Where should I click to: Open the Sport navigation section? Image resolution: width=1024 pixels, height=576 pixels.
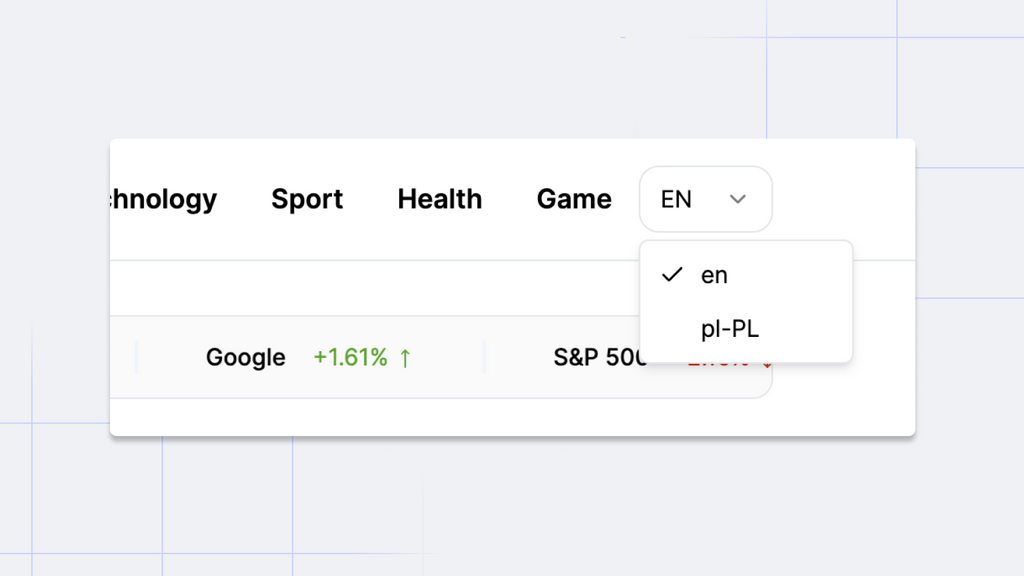[x=307, y=199]
